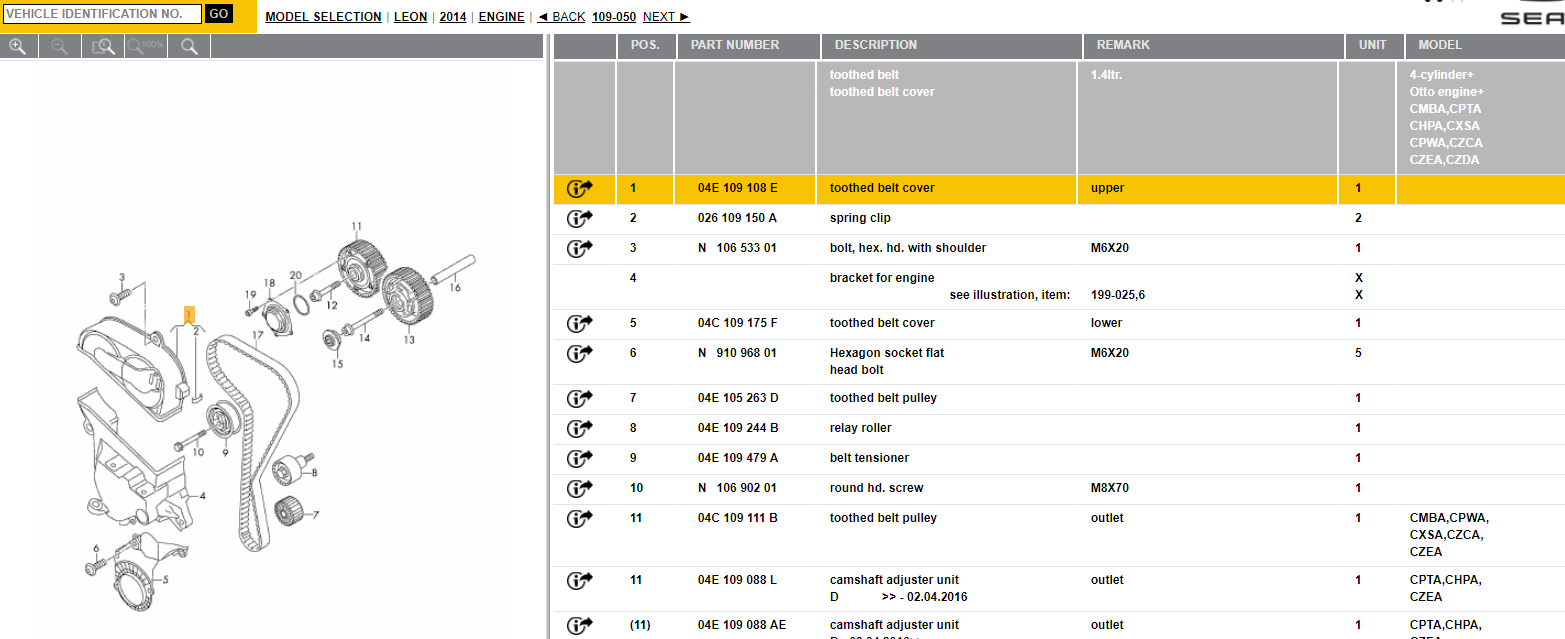This screenshot has height=639, width=1565.
Task: Reset diagram zoom to 100%
Action: point(146,46)
